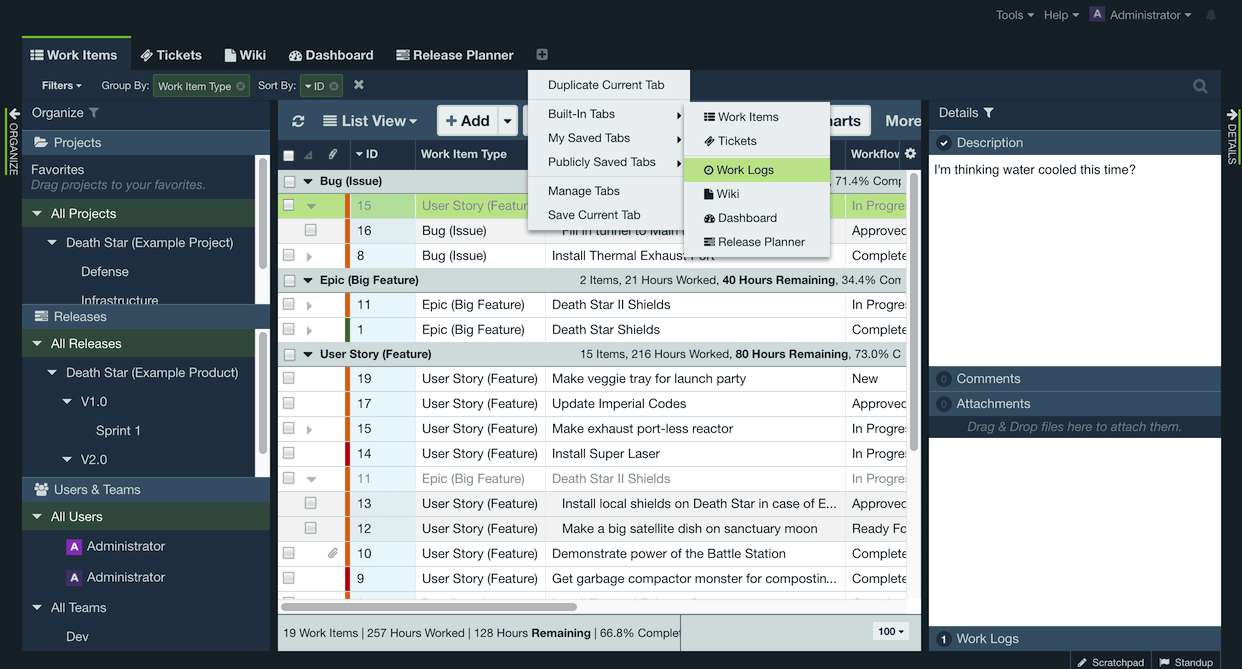Open the page size 100 dropdown
The height and width of the screenshot is (669, 1242).
pyautogui.click(x=890, y=631)
